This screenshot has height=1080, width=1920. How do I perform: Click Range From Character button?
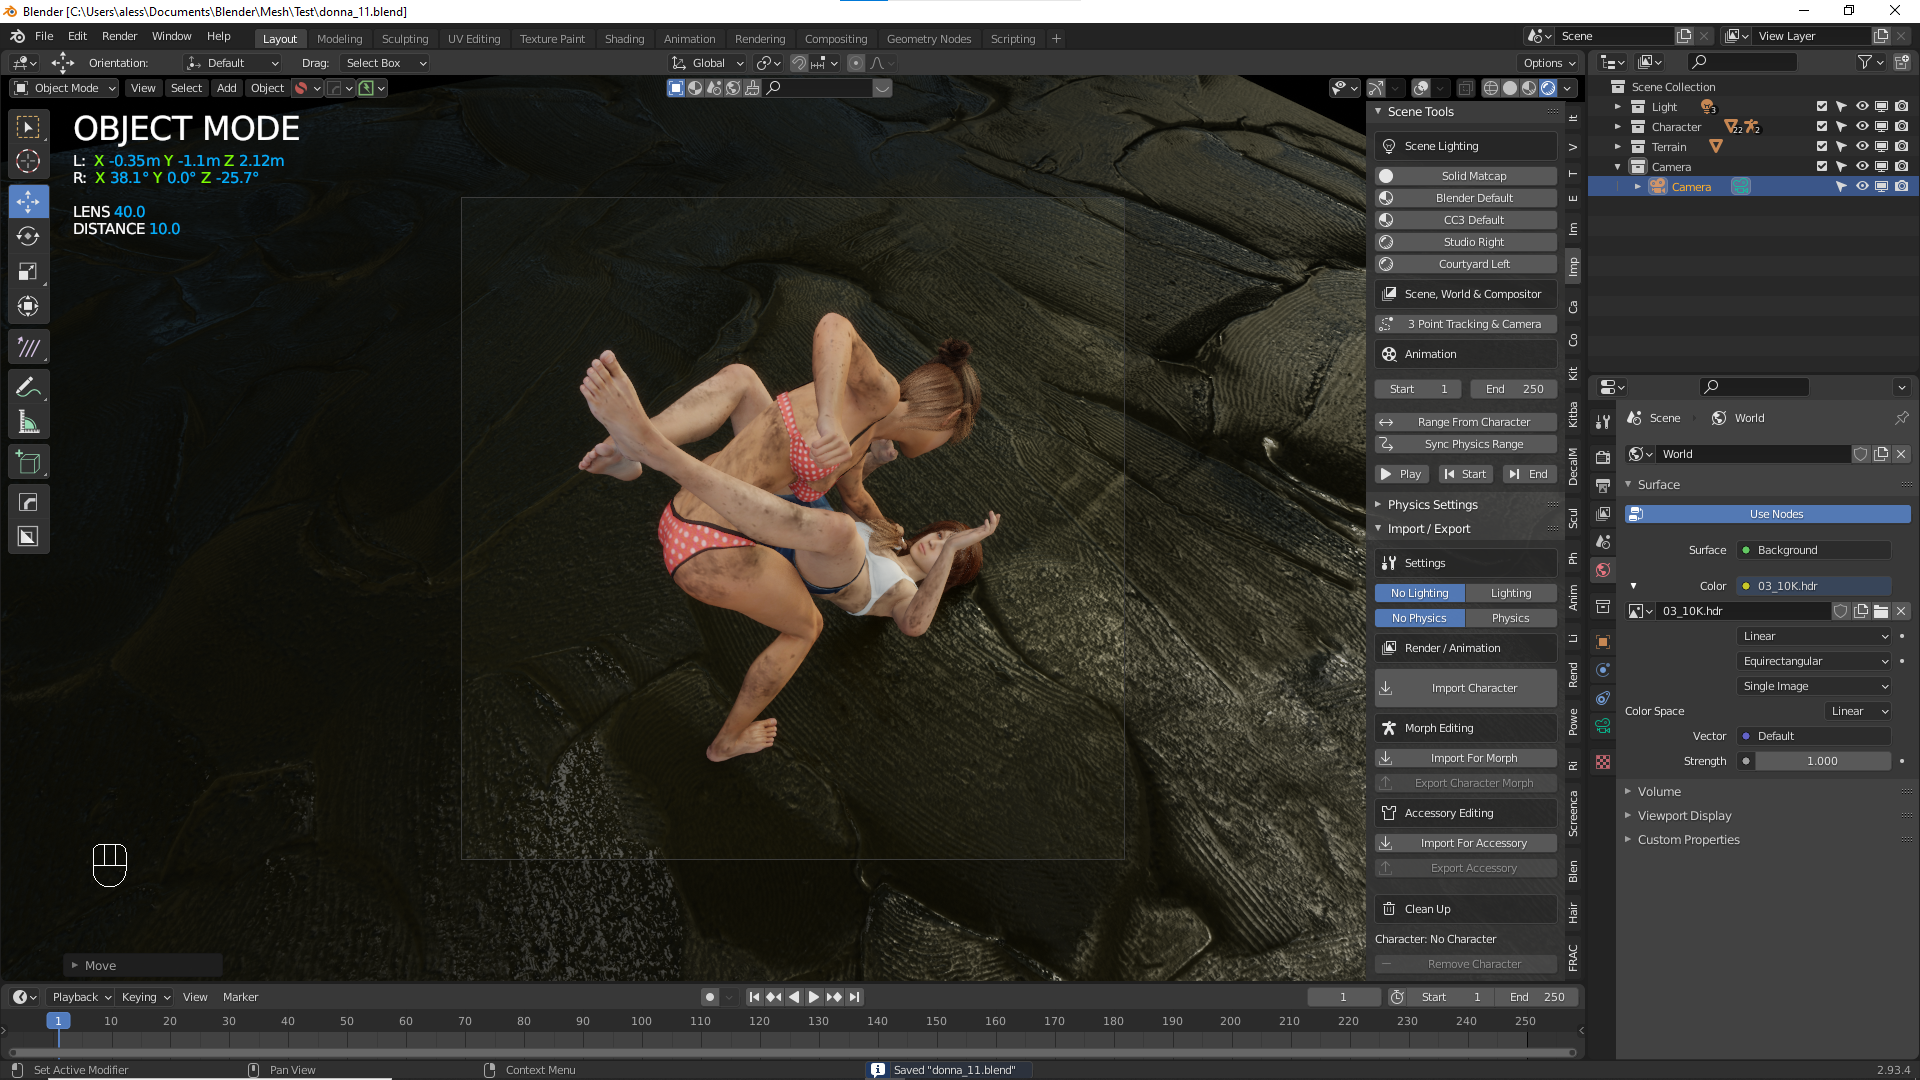pos(1466,422)
